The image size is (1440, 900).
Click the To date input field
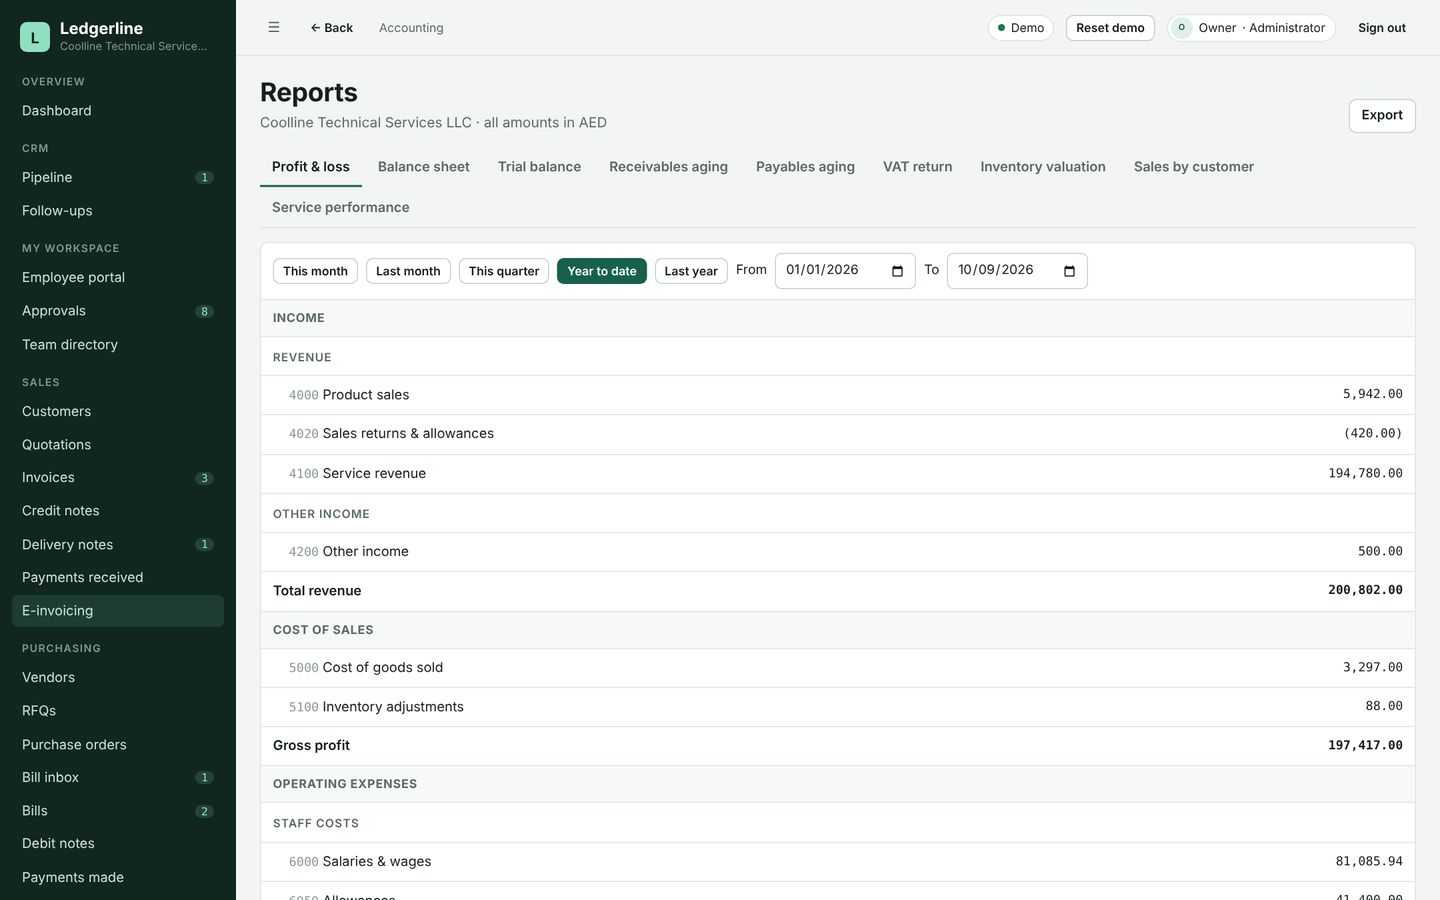tap(1017, 271)
